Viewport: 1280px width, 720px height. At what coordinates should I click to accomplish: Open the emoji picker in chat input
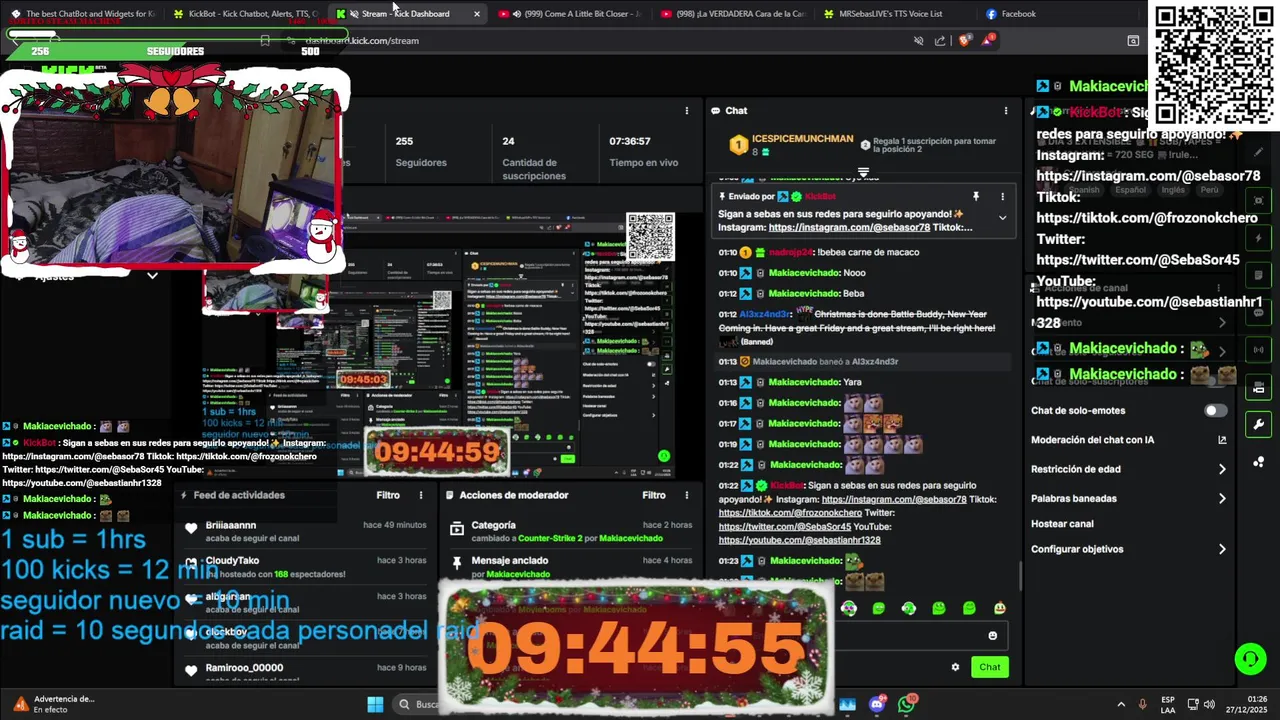coord(992,636)
